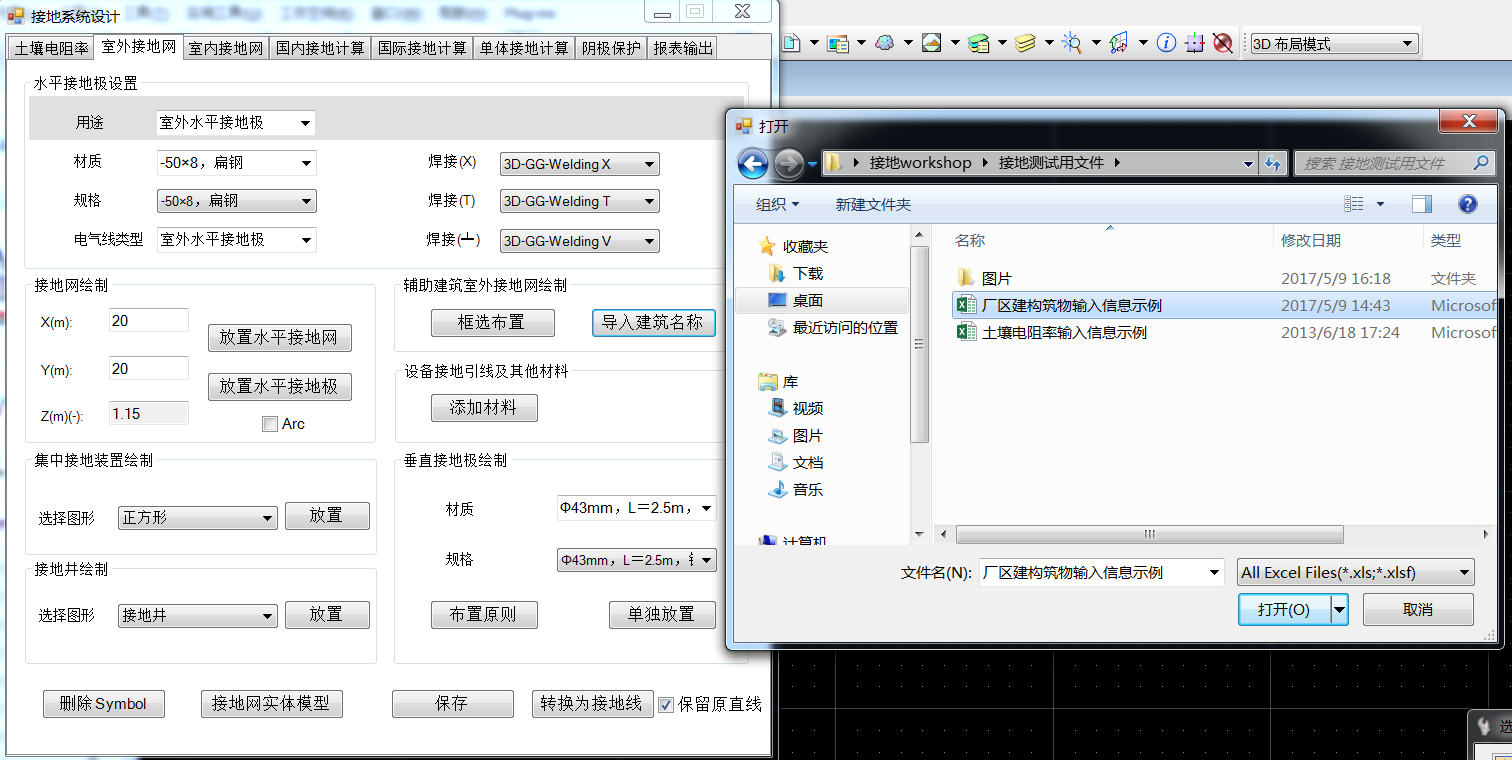Image resolution: width=1512 pixels, height=760 pixels.
Task: Click the 文件名 input field
Action: pyautogui.click(x=1101, y=573)
